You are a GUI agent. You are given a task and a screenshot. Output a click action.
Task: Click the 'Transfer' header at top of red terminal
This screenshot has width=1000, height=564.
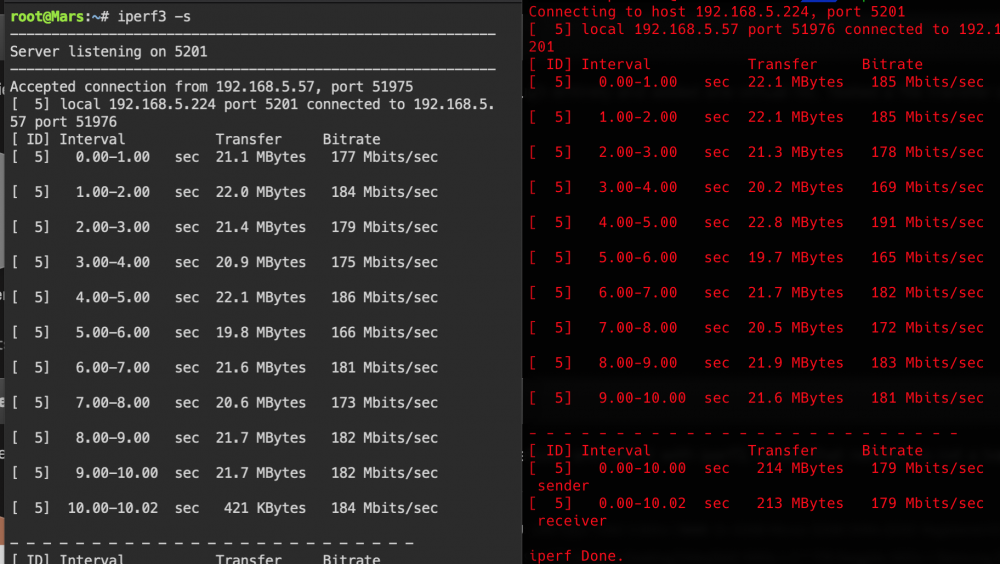[x=782, y=64]
